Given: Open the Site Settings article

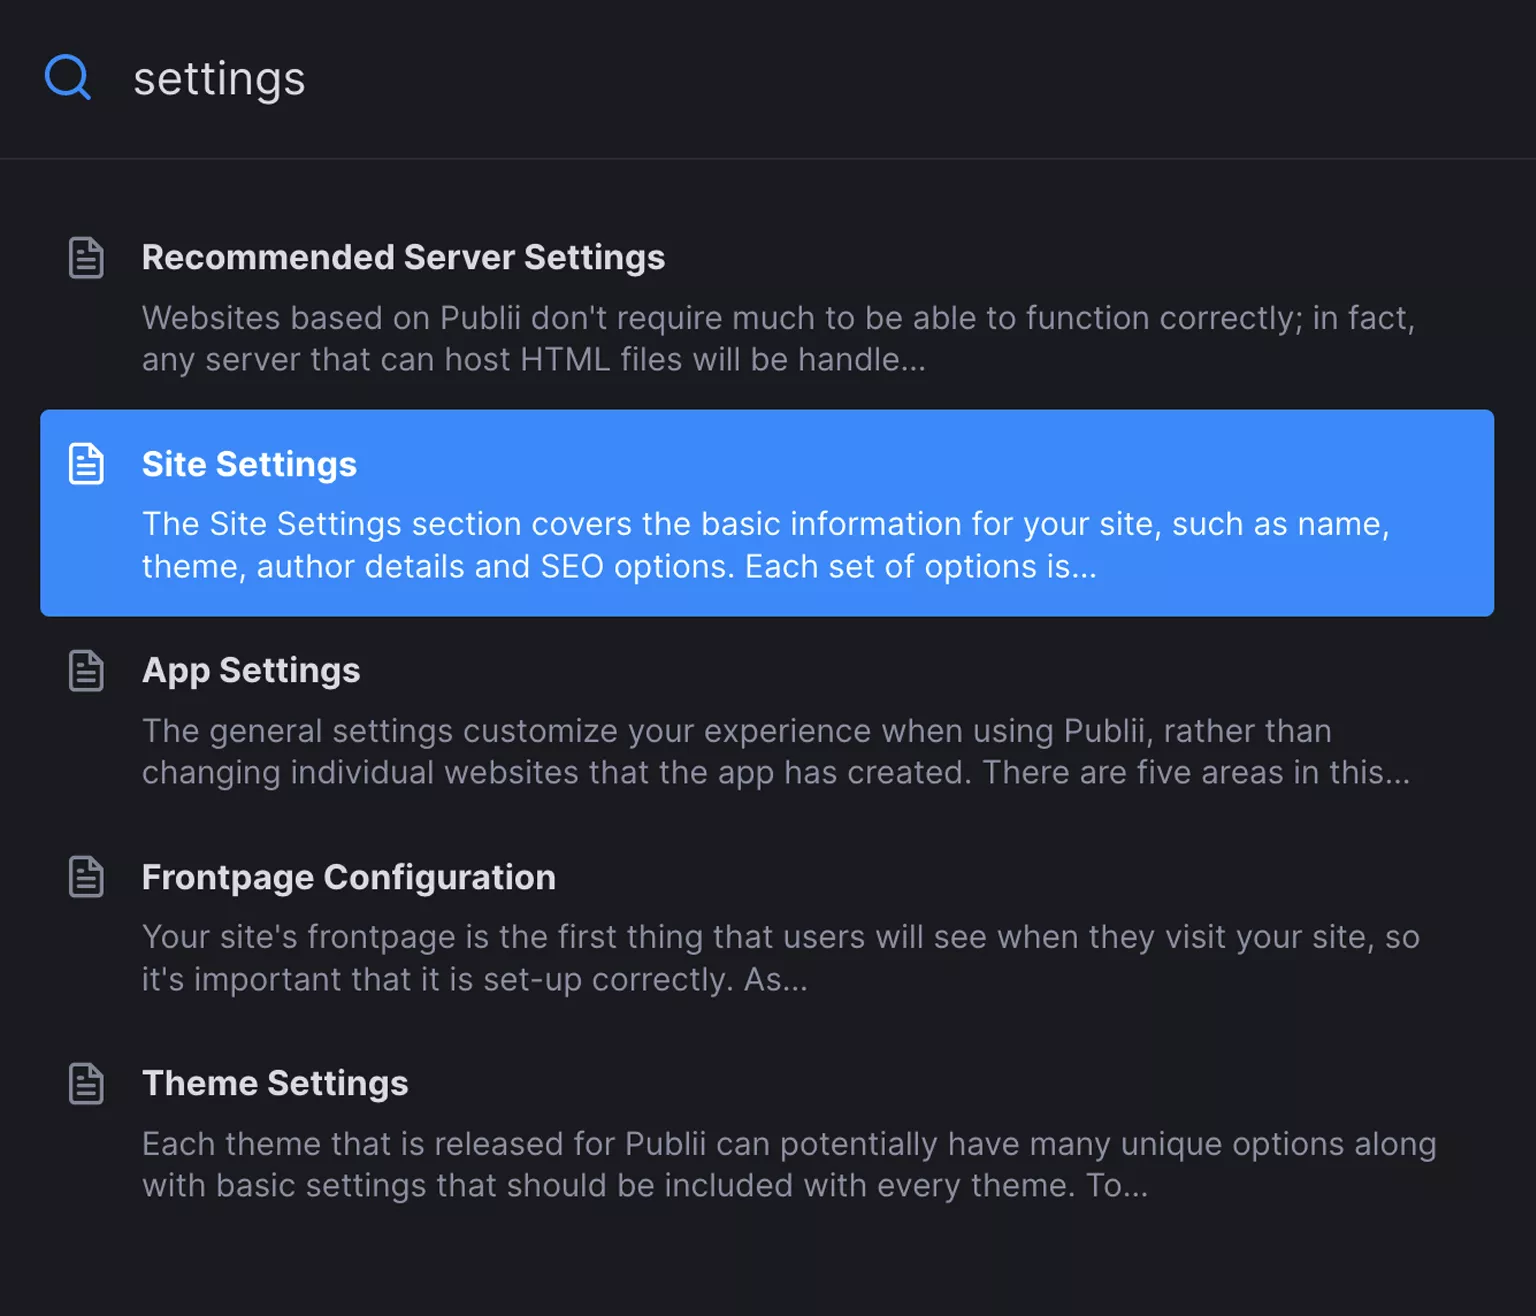Looking at the screenshot, I should (x=250, y=463).
